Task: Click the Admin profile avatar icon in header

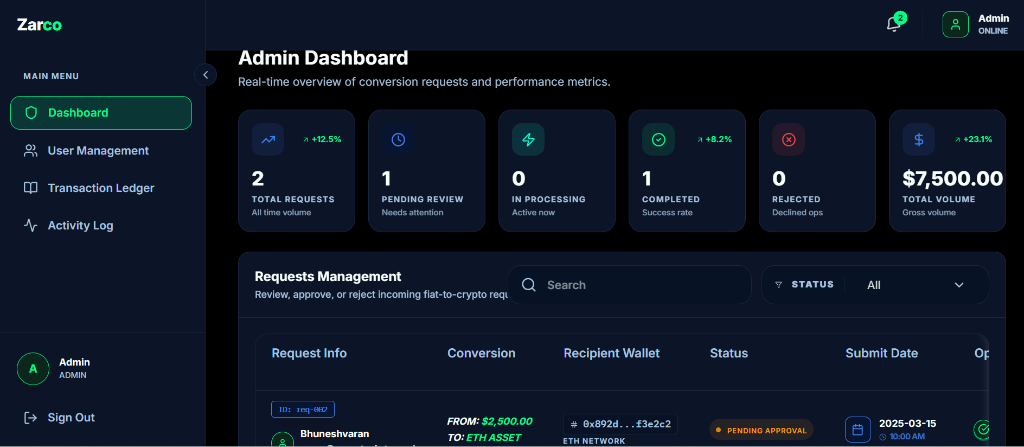Action: [x=955, y=24]
